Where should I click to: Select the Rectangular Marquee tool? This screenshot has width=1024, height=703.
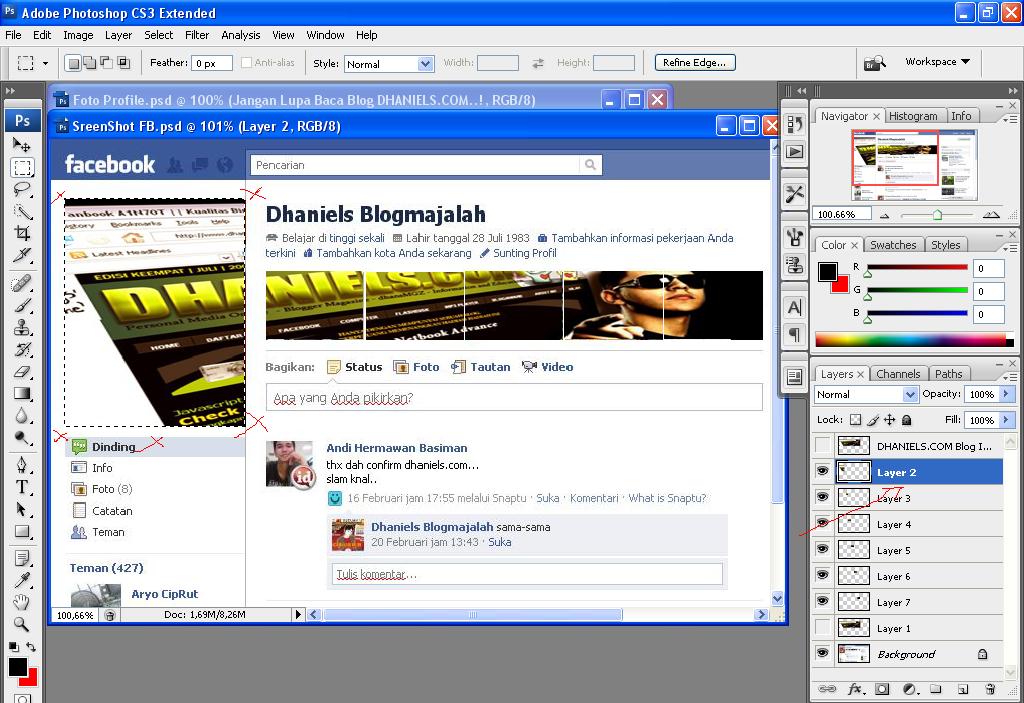pyautogui.click(x=22, y=167)
